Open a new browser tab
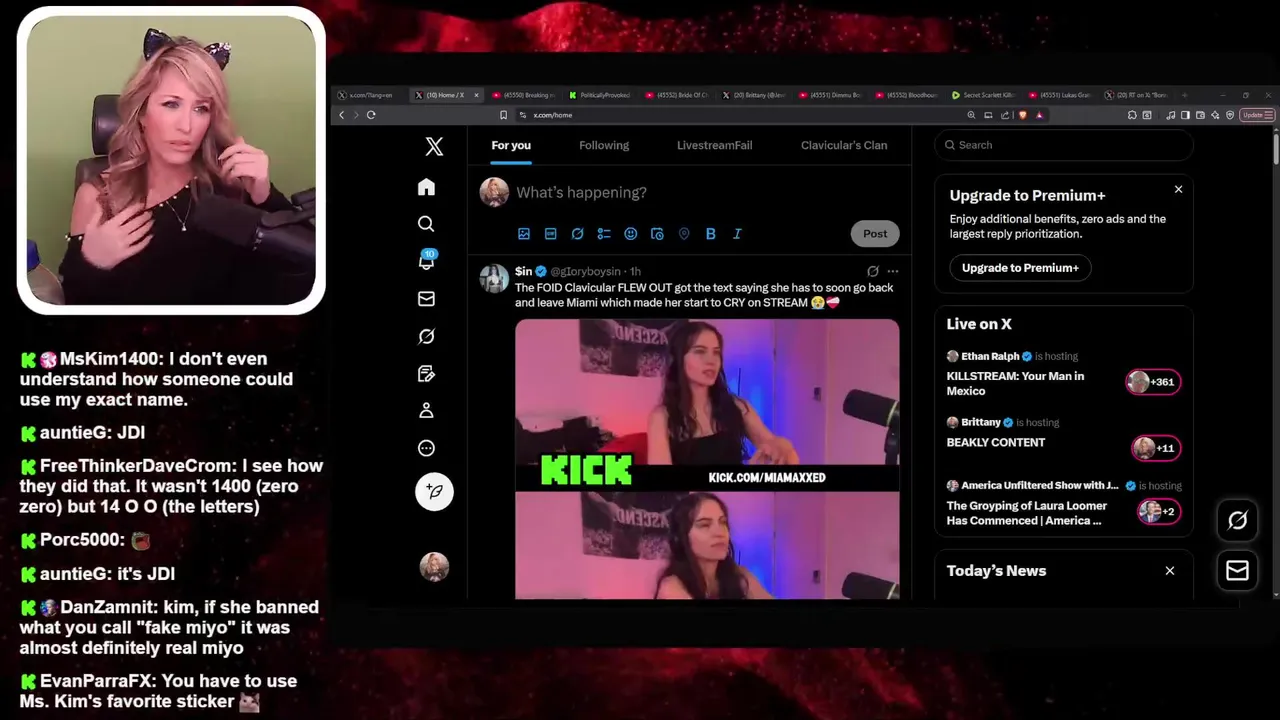Screen dimensions: 1280x720 pyautogui.click(x=1184, y=95)
